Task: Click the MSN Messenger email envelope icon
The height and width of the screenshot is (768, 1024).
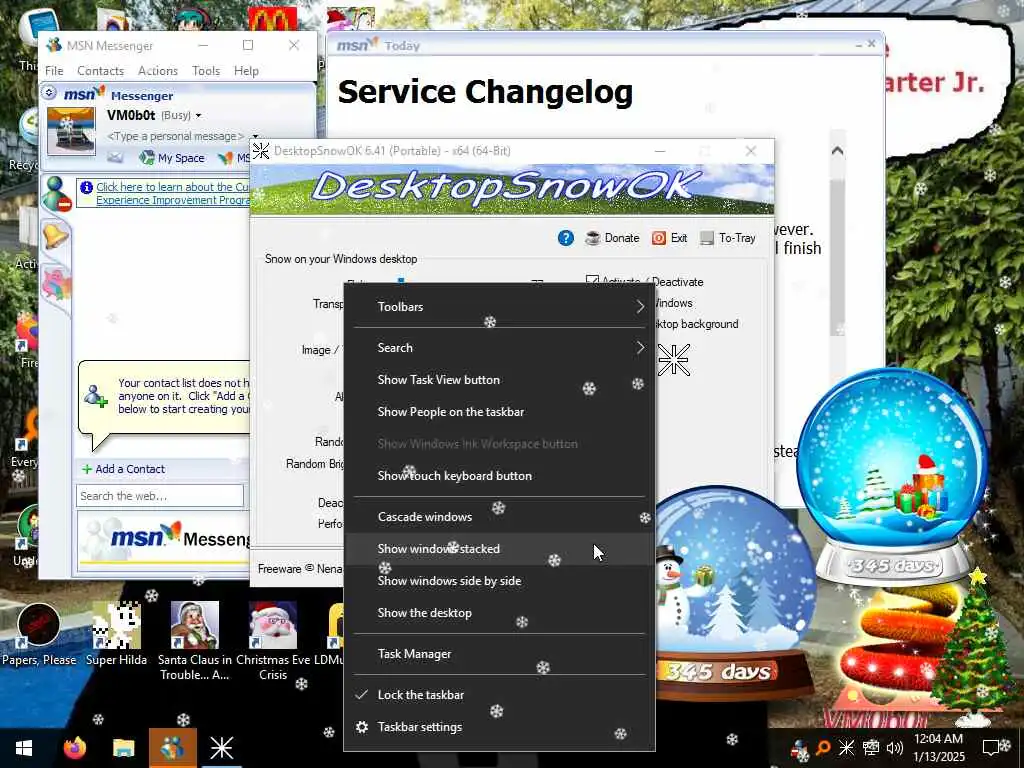Action: click(115, 157)
